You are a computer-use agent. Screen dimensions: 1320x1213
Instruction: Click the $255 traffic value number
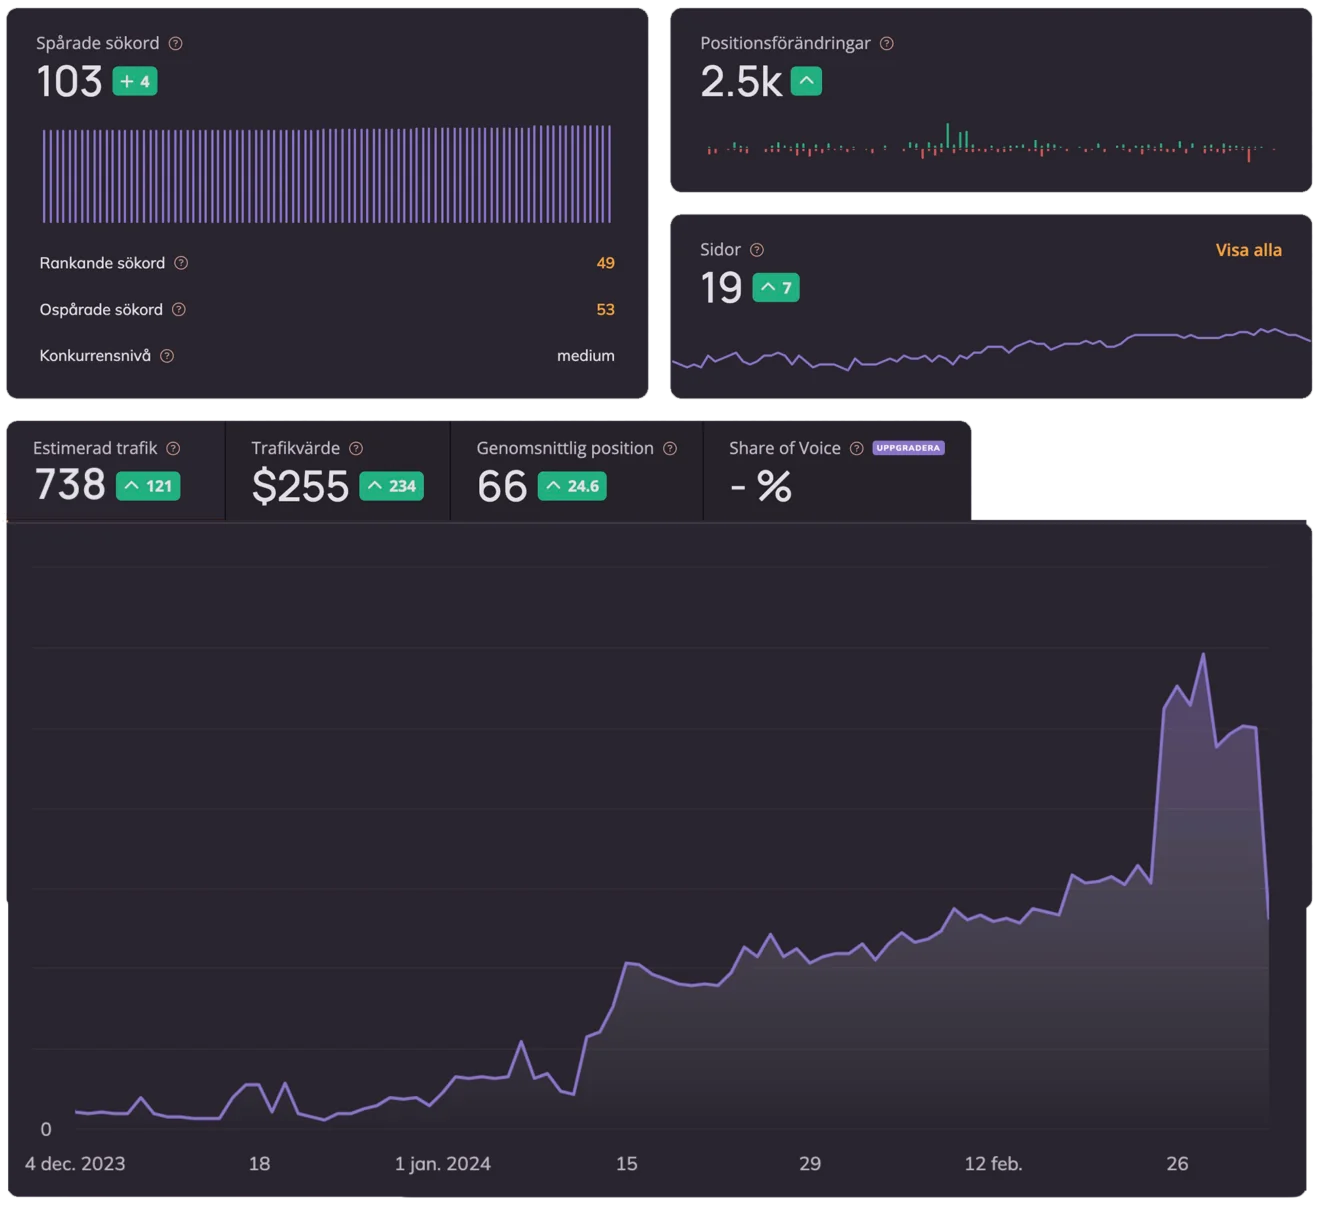[300, 487]
